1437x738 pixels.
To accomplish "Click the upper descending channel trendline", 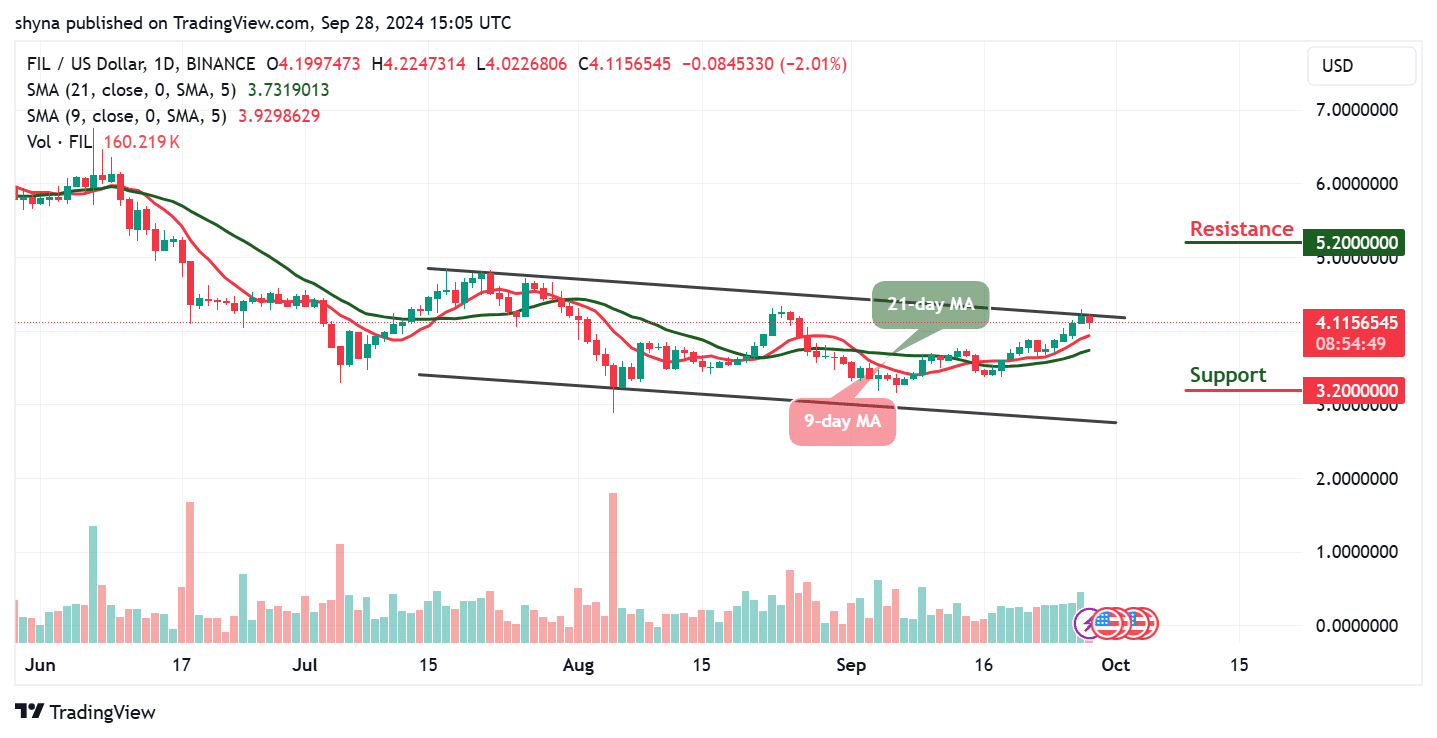I will click(x=777, y=293).
